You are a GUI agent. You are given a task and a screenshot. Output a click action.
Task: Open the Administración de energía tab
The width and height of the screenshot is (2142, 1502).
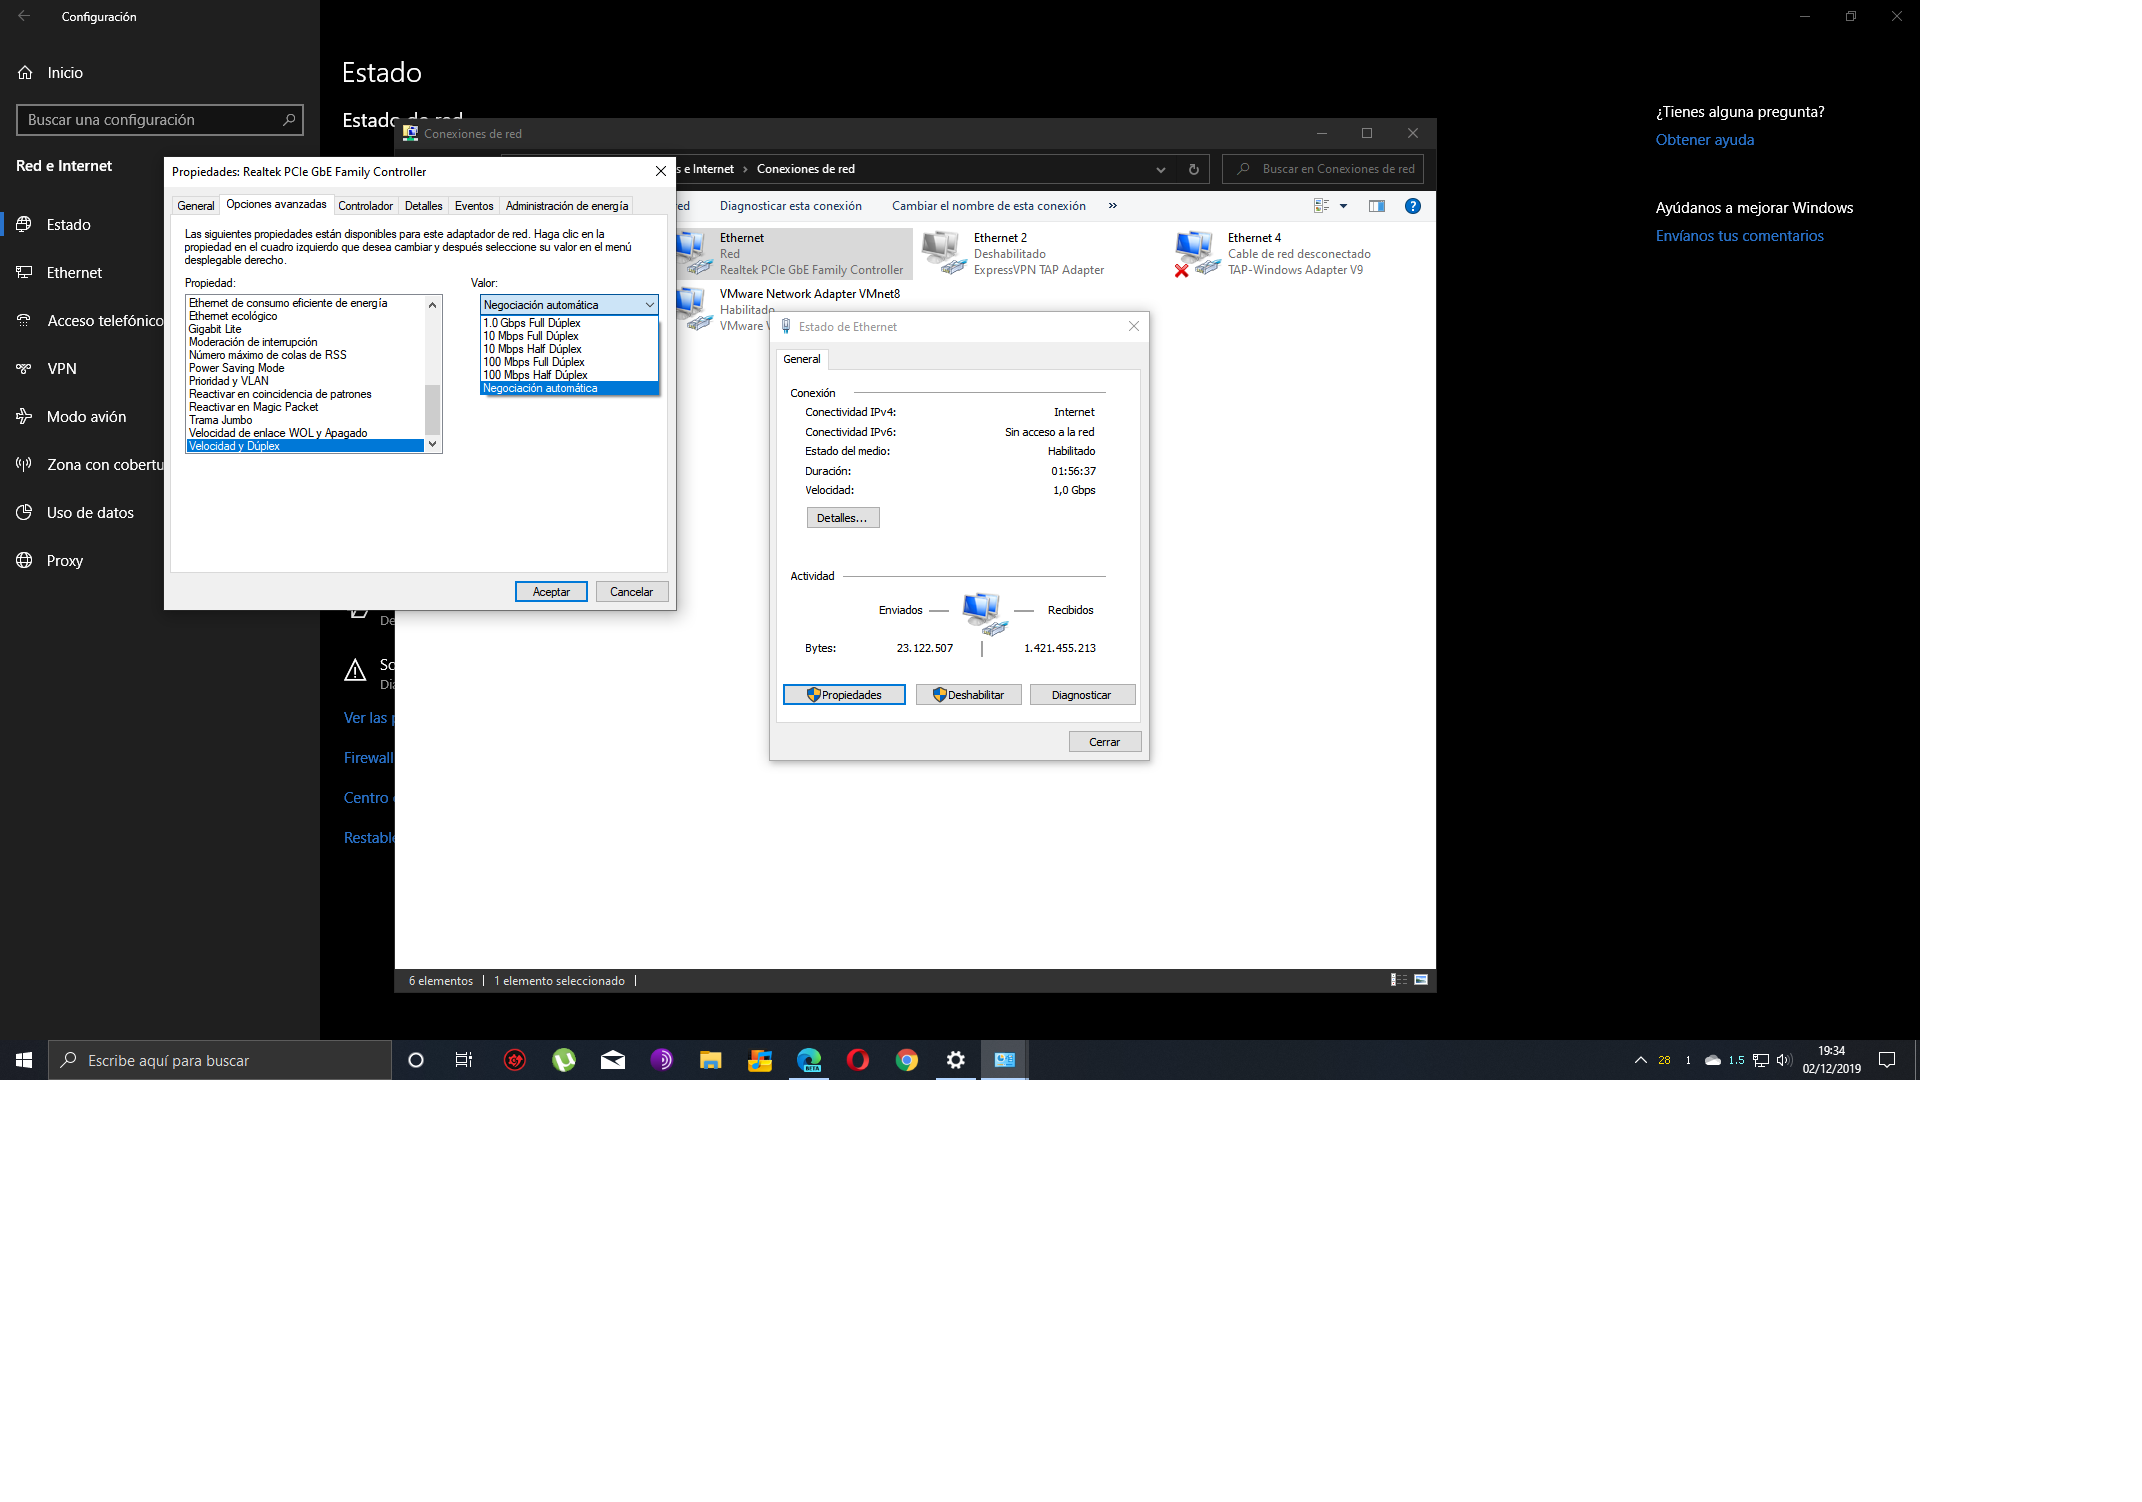(567, 206)
